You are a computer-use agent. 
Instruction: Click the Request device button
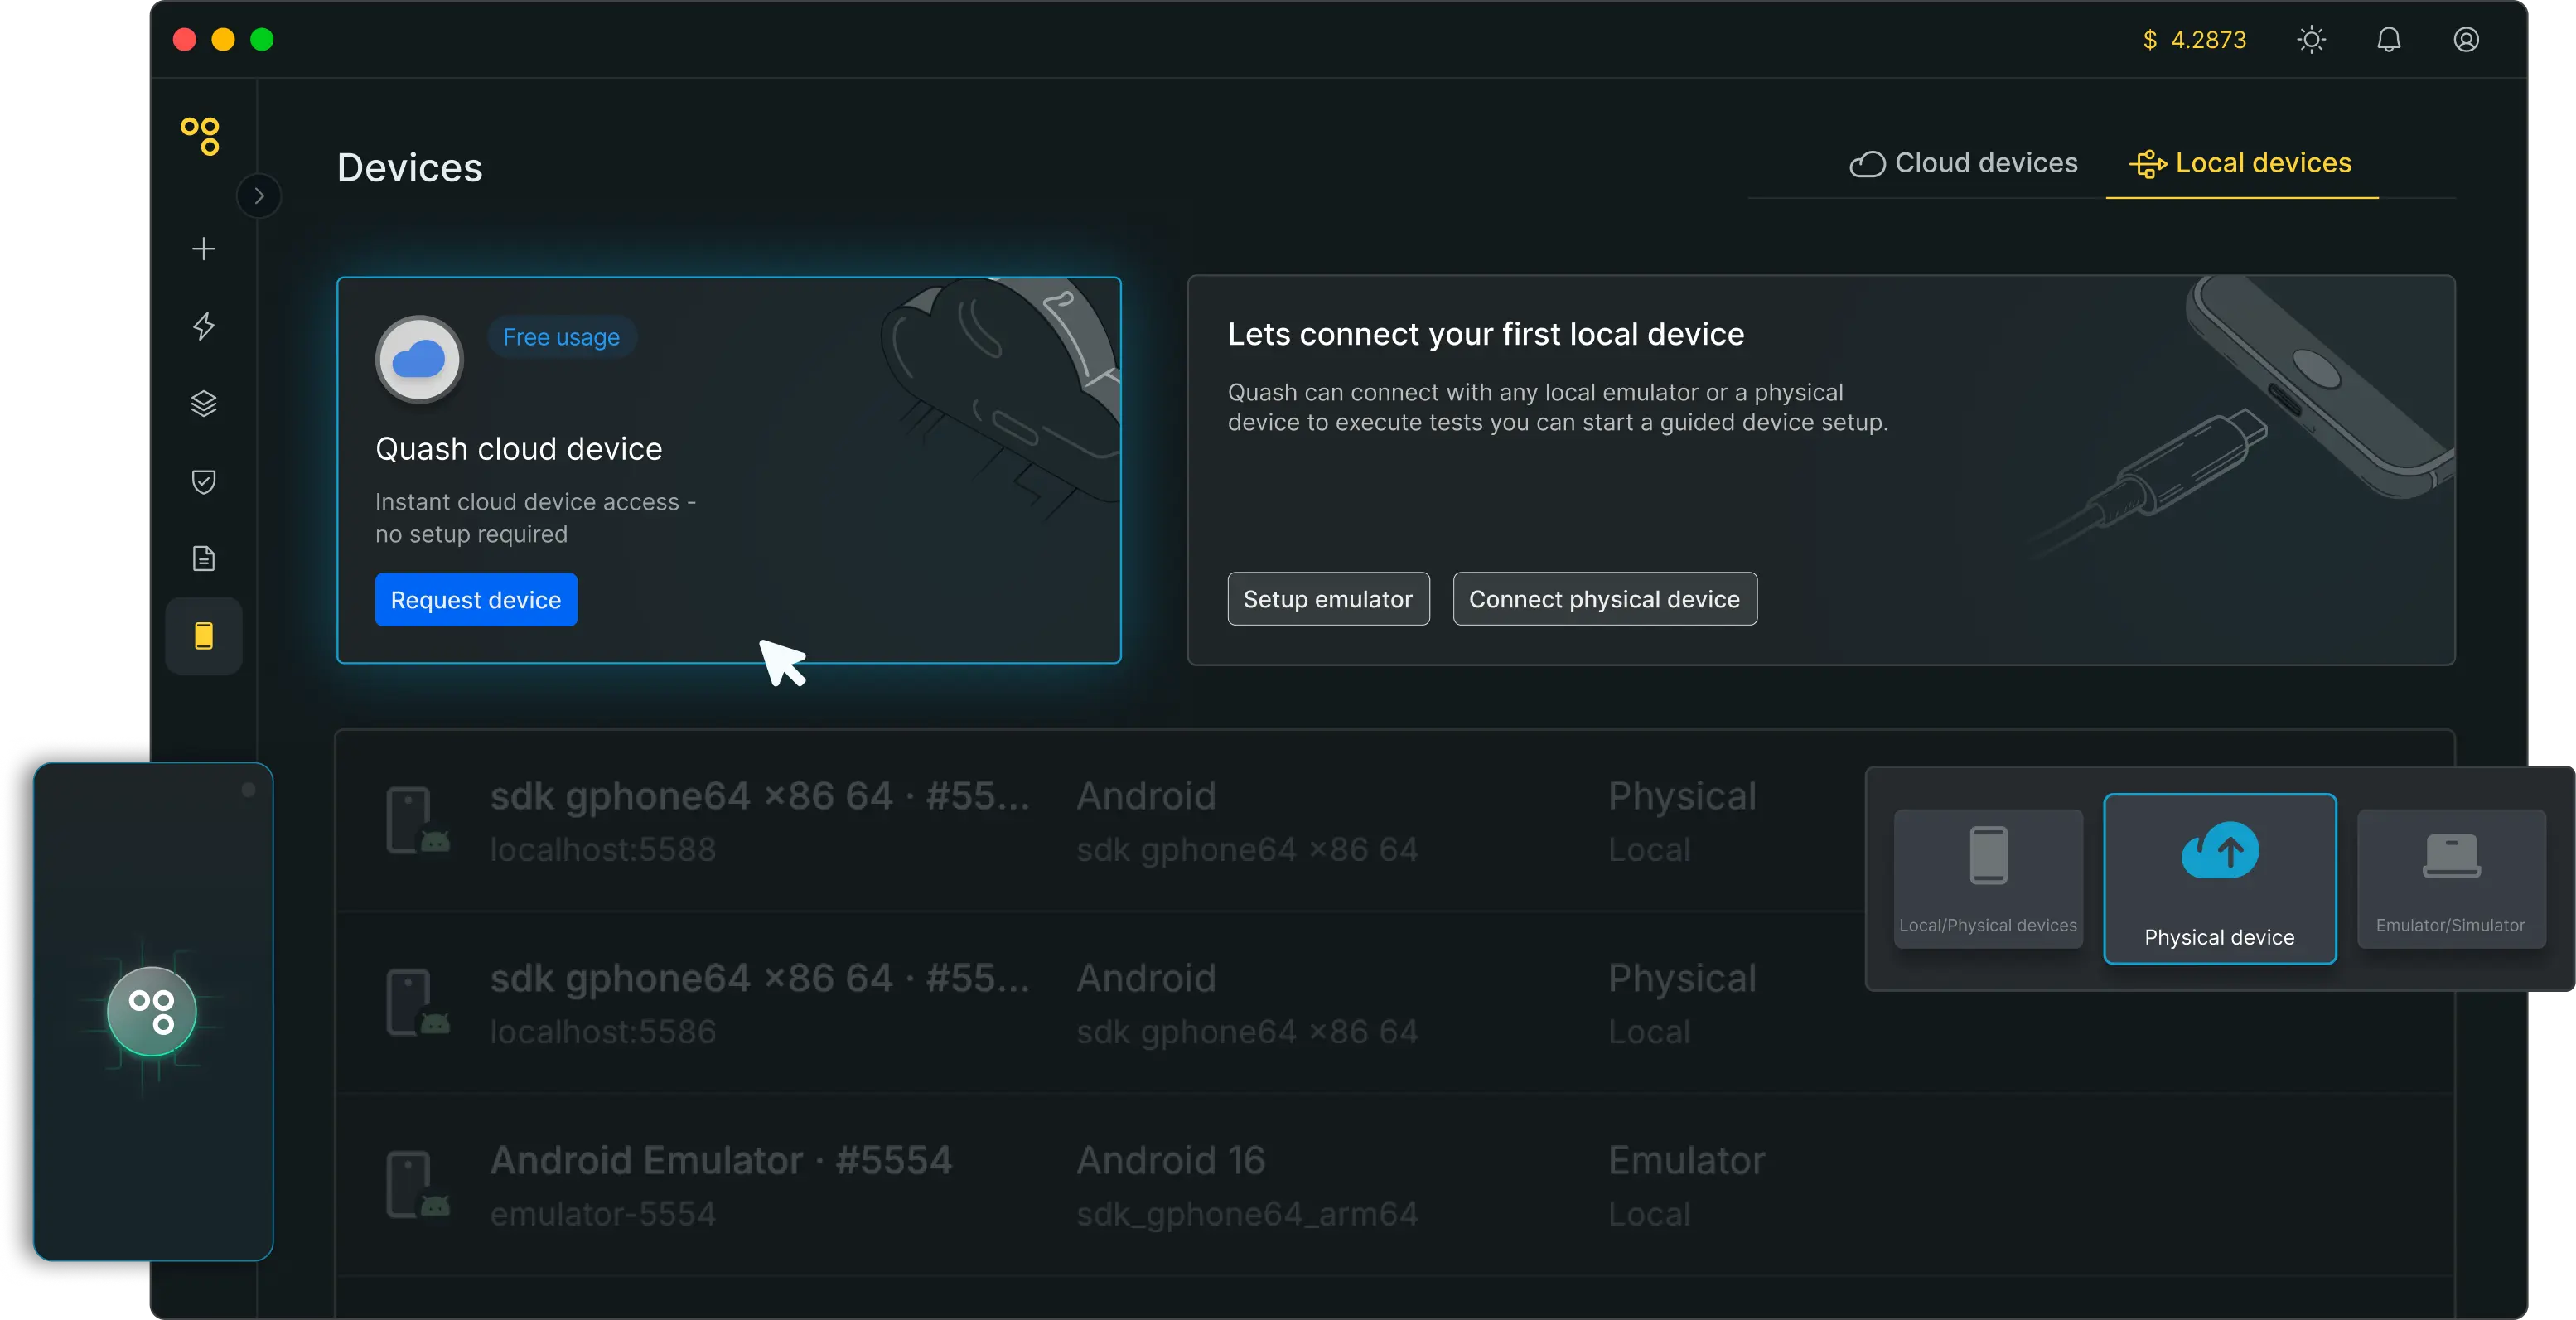pyautogui.click(x=476, y=599)
